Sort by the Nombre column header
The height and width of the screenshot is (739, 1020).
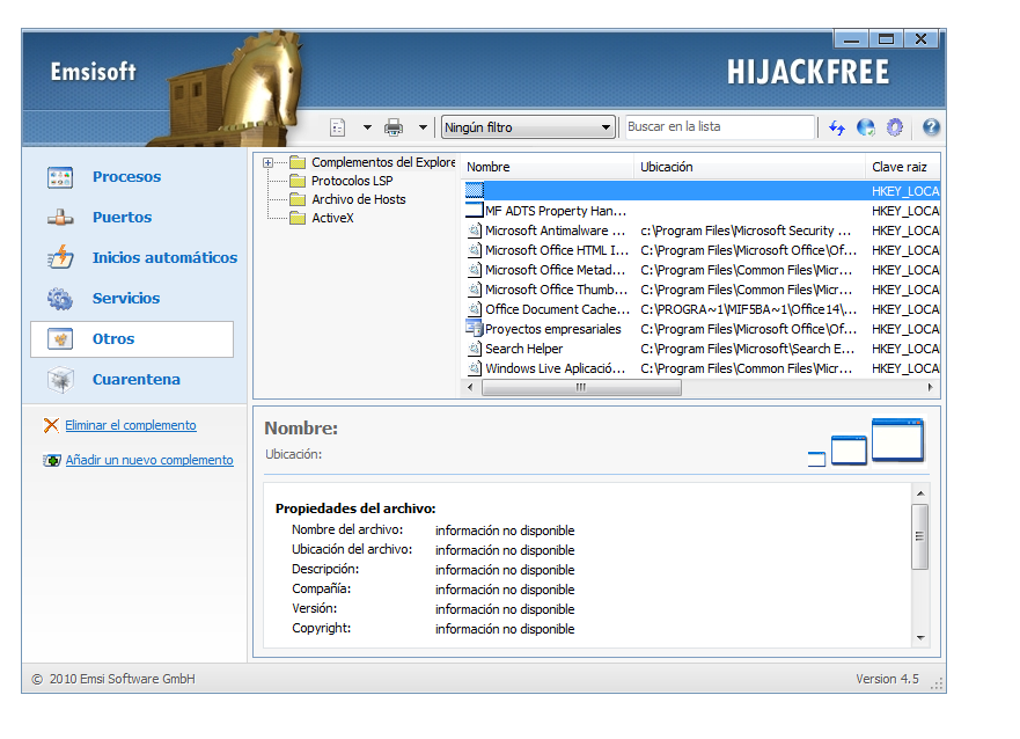coord(547,167)
